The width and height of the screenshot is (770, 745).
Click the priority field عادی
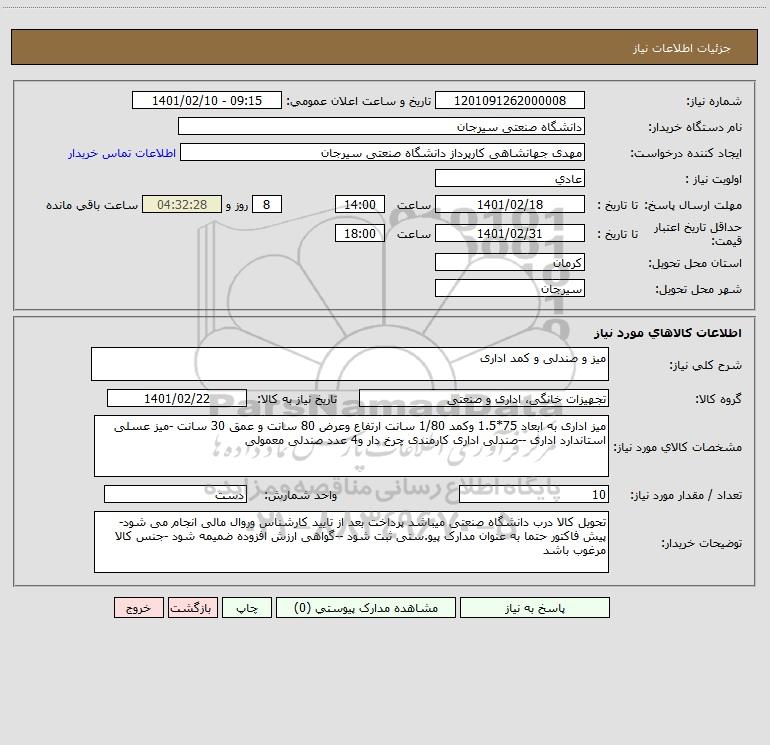510,179
